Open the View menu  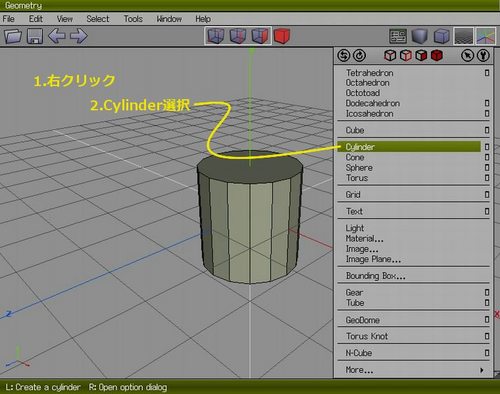click(65, 19)
